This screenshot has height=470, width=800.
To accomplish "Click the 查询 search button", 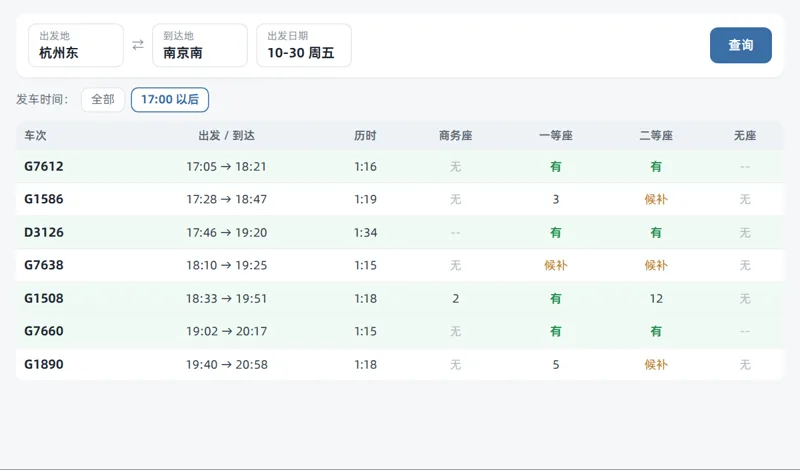I will click(740, 45).
